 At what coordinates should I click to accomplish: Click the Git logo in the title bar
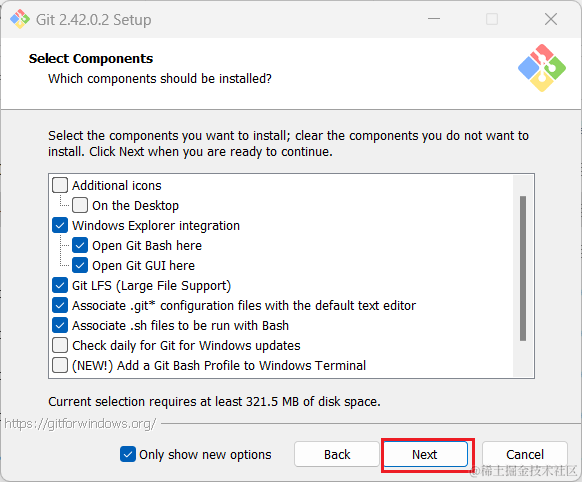20,19
